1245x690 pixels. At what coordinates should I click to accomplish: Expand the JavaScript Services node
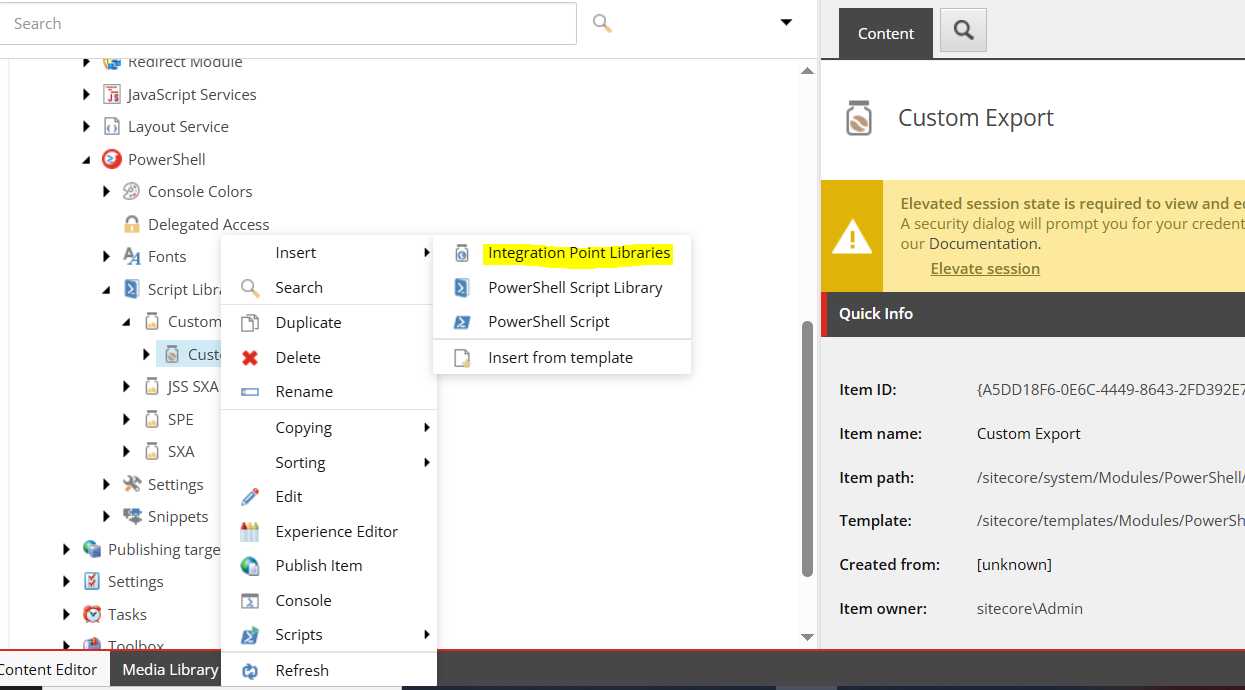pyautogui.click(x=87, y=95)
